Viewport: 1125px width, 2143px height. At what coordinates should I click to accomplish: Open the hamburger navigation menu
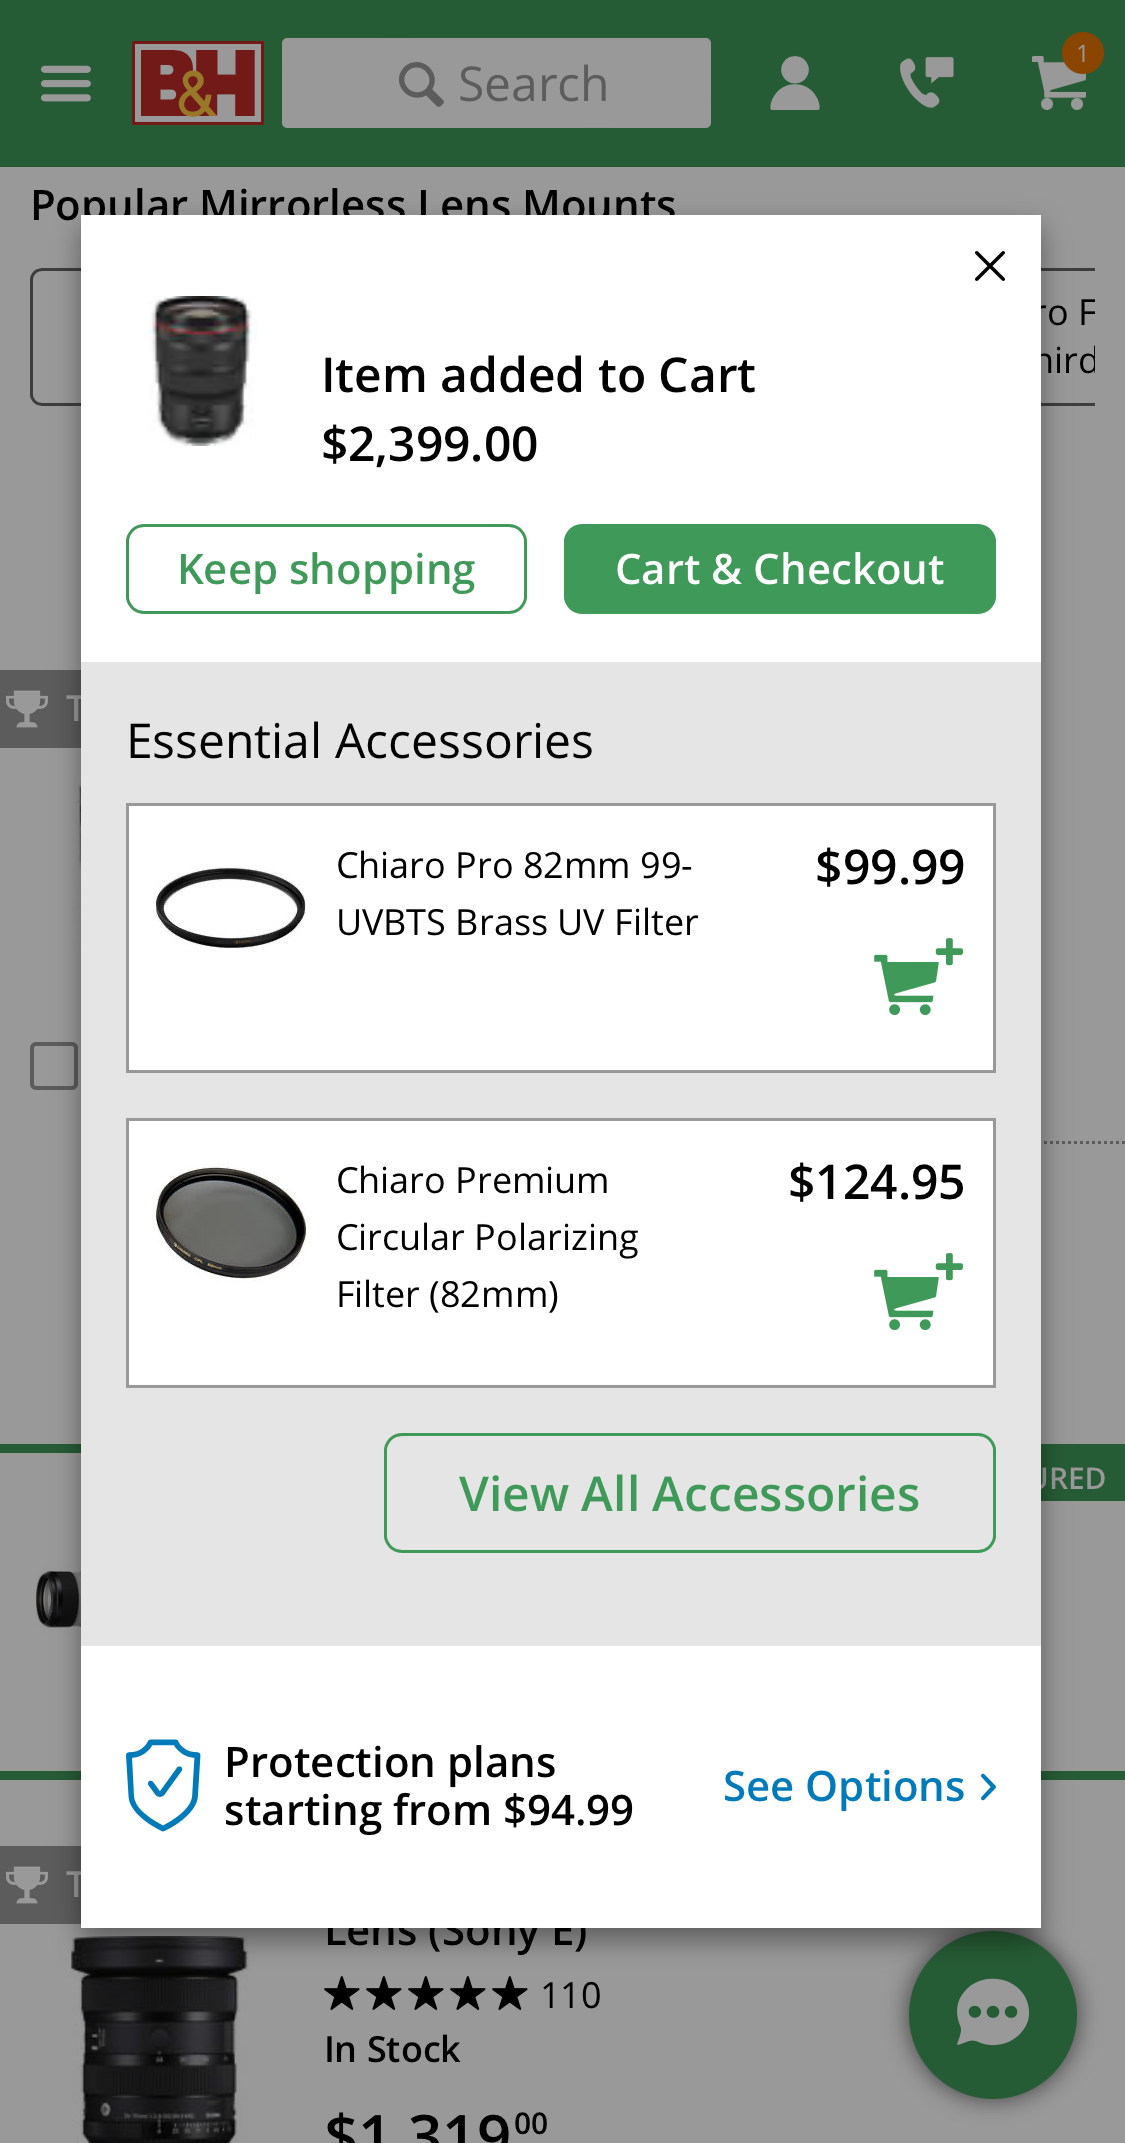click(x=66, y=84)
